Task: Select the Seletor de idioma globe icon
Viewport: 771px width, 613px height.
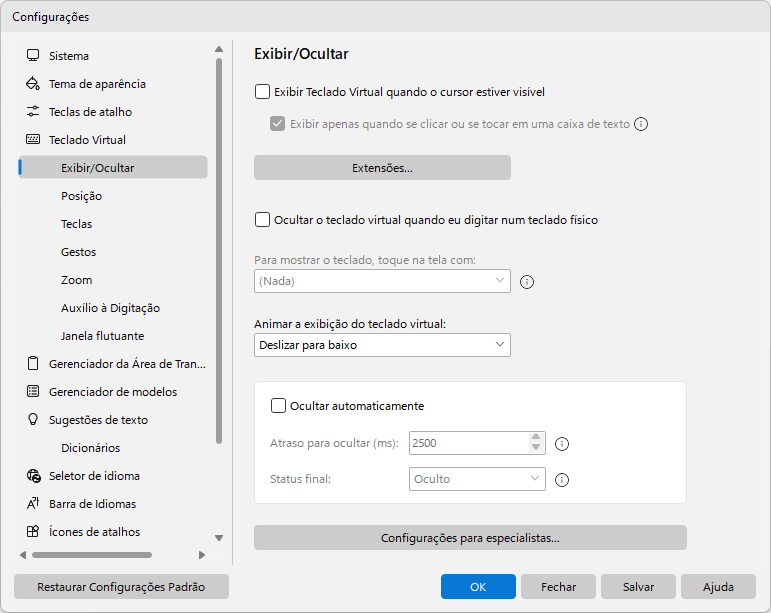Action: pyautogui.click(x=33, y=476)
